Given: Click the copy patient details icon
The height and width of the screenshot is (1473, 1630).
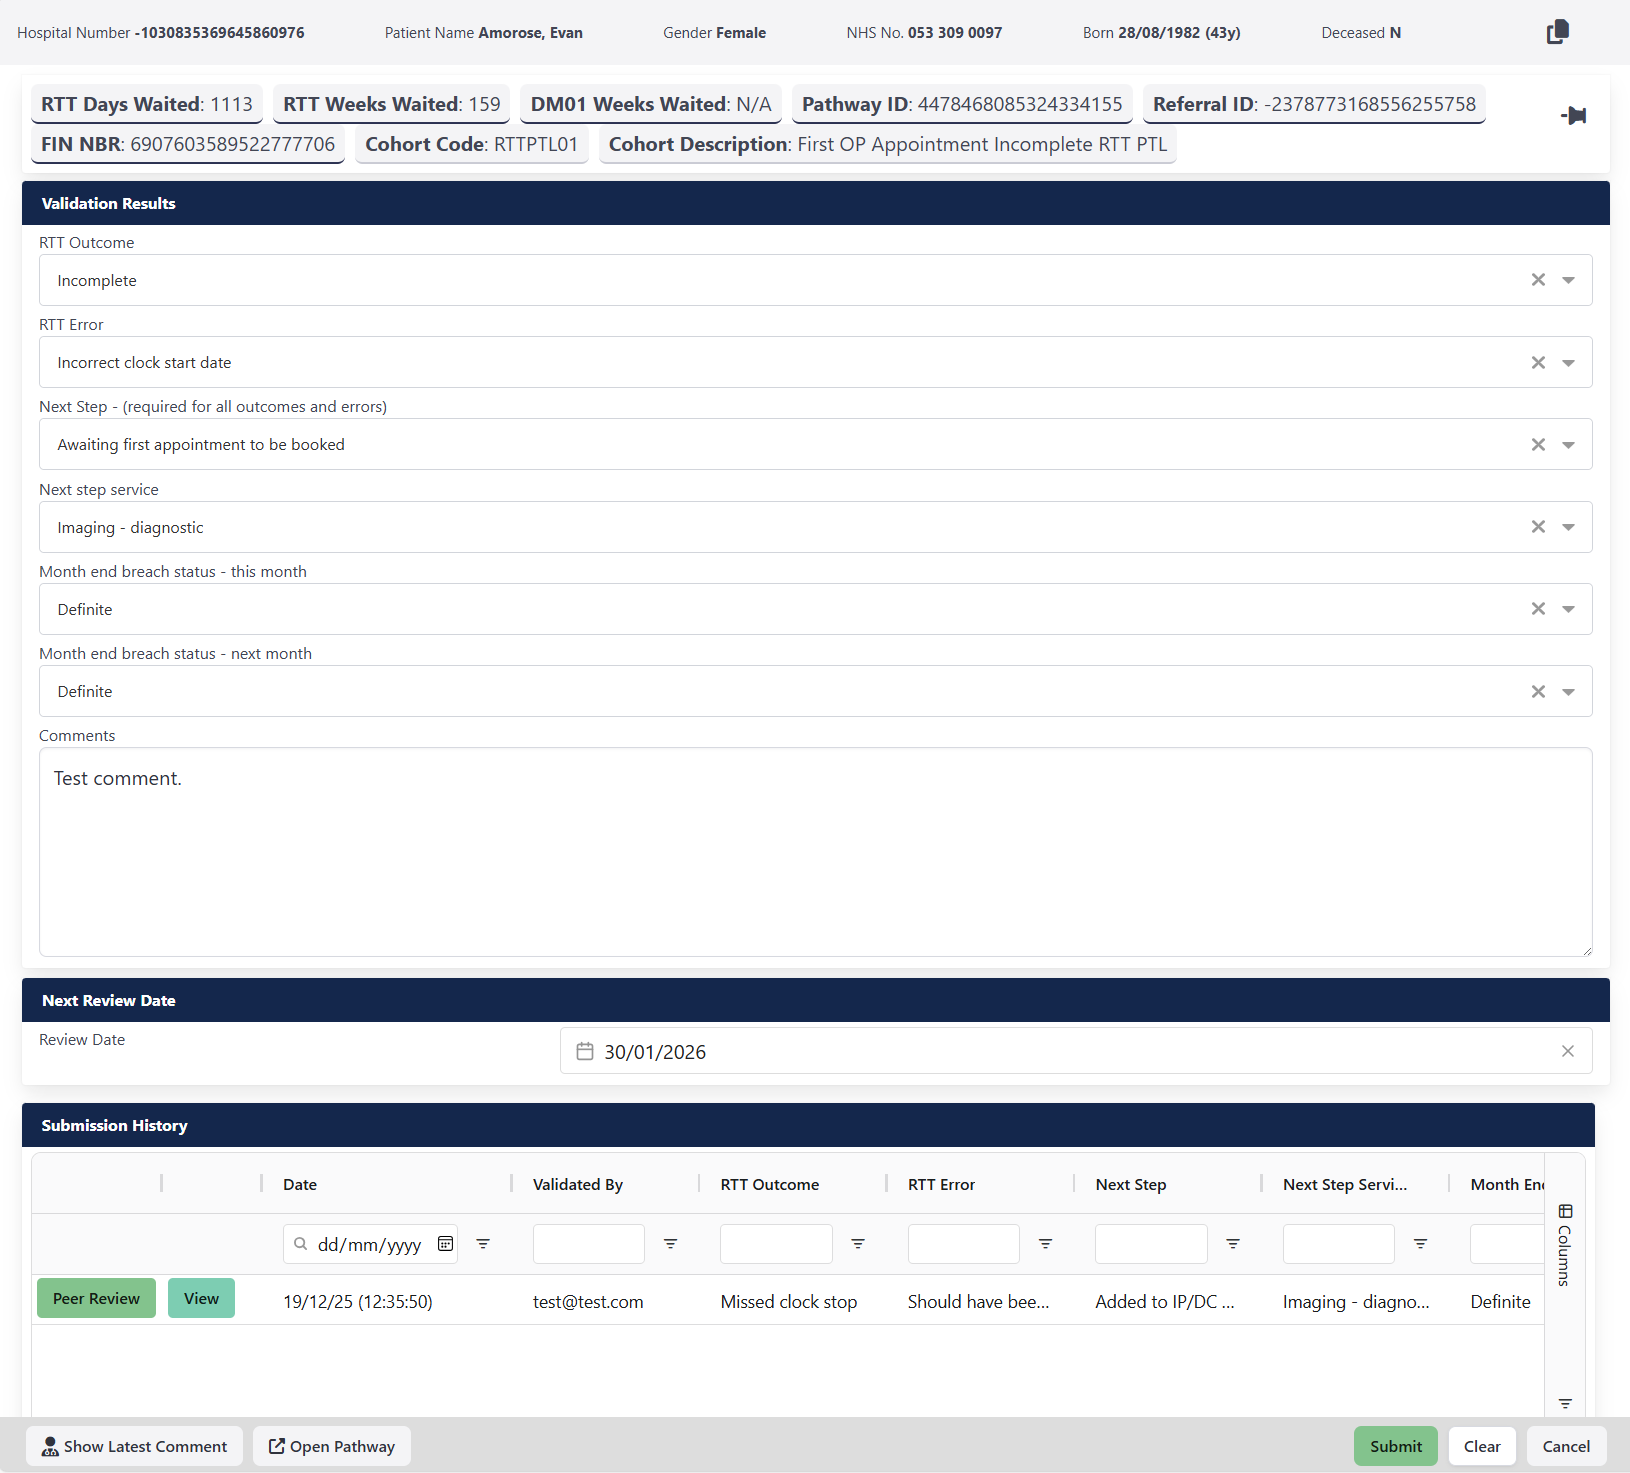Looking at the screenshot, I should click(1557, 33).
